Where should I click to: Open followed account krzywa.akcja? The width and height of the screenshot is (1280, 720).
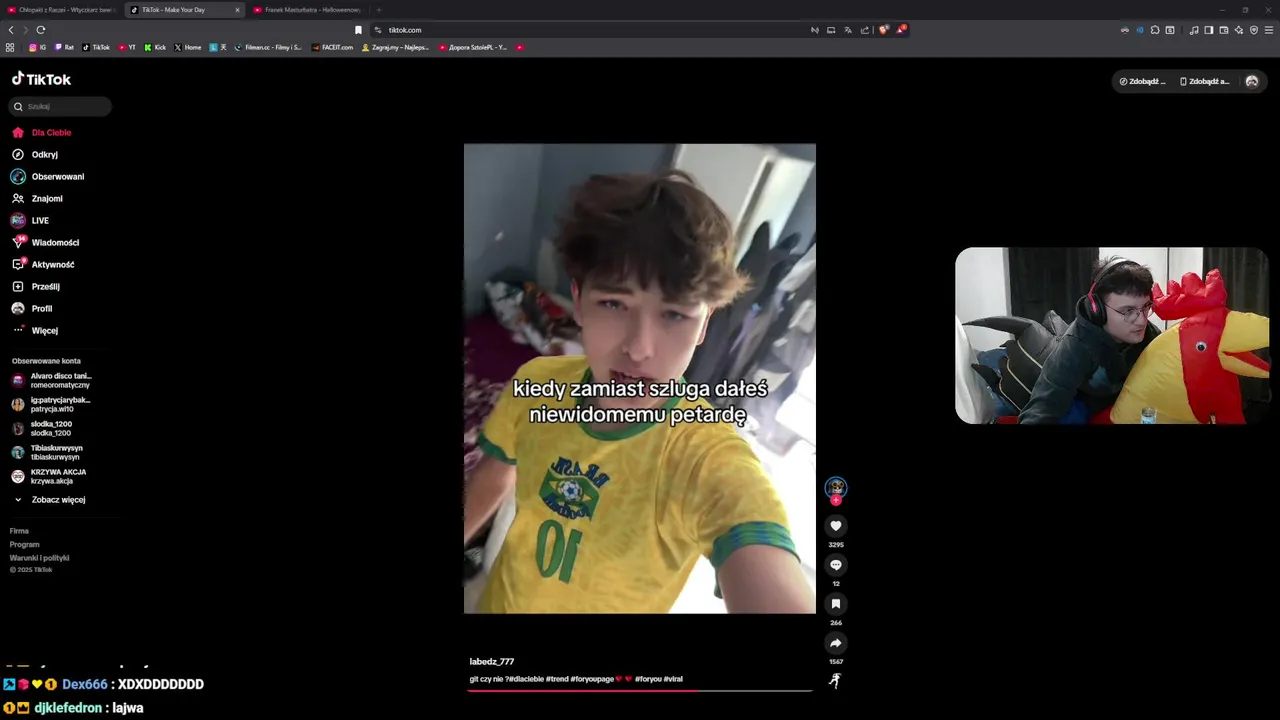click(x=50, y=476)
